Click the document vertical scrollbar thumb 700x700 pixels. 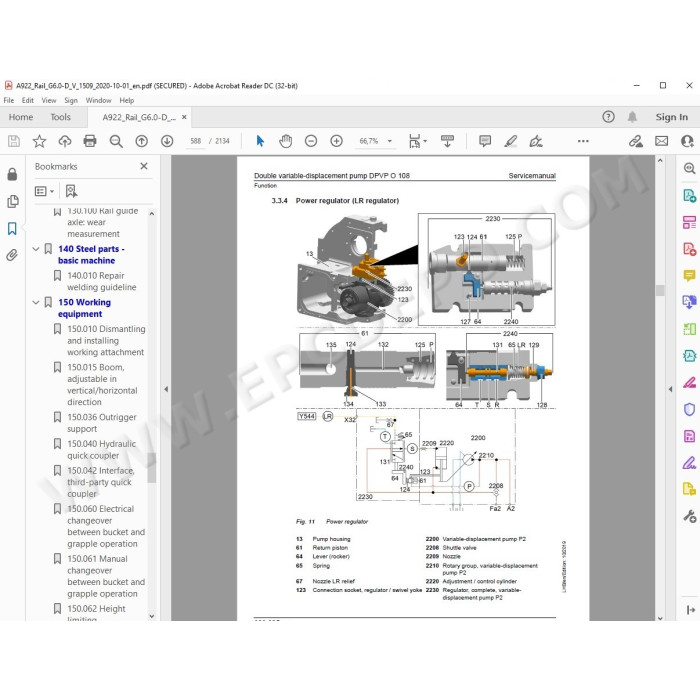(x=660, y=290)
